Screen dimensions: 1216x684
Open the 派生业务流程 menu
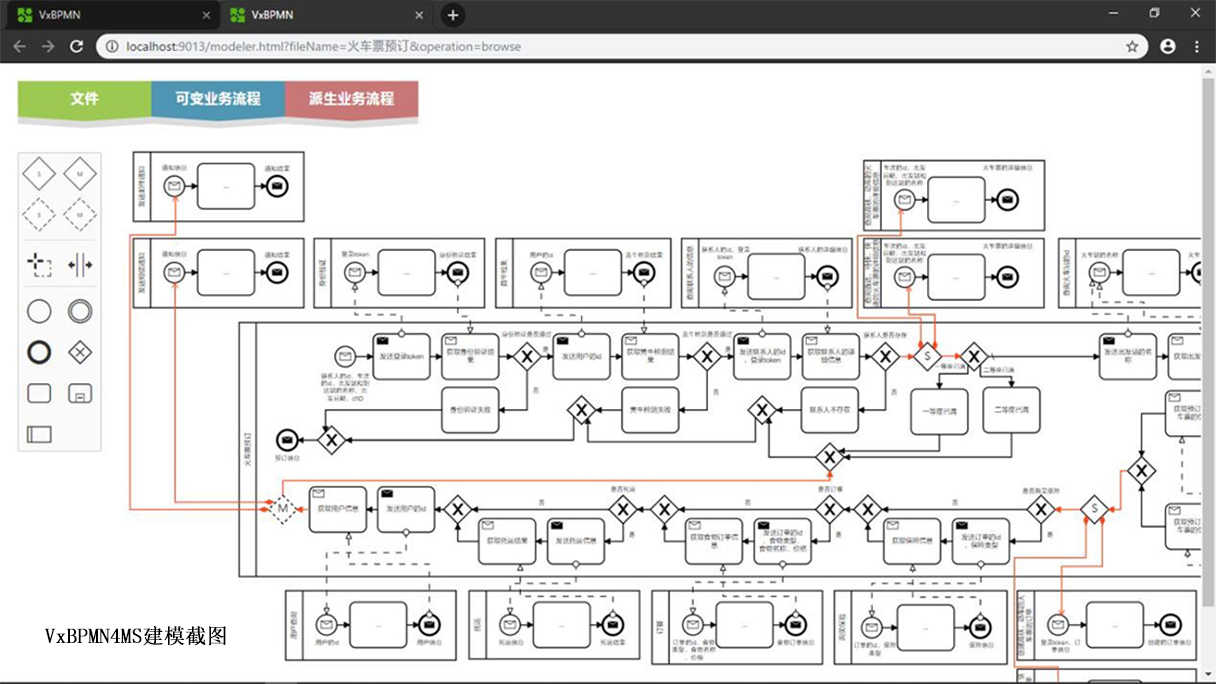[351, 99]
